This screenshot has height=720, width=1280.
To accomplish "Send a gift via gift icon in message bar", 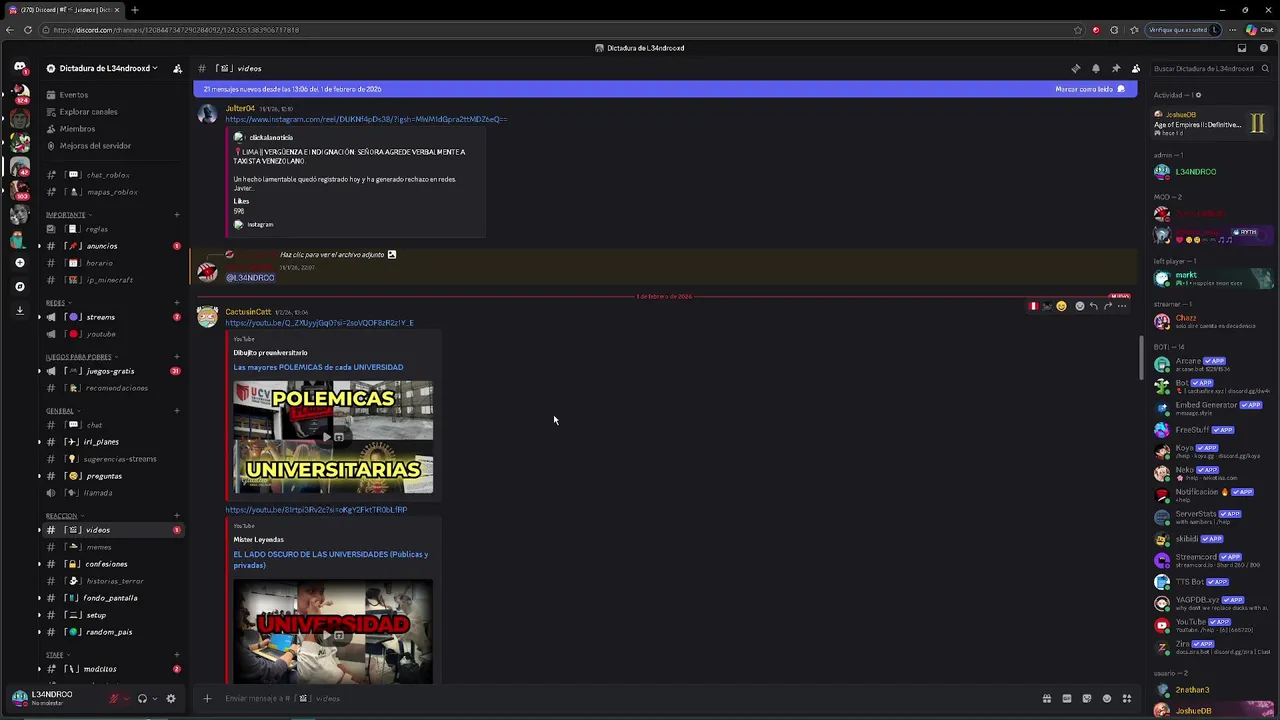I will pyautogui.click(x=1047, y=698).
